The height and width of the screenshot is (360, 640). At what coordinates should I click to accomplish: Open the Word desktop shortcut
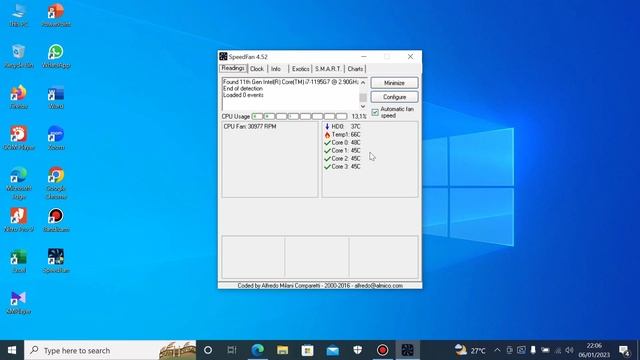(56, 97)
